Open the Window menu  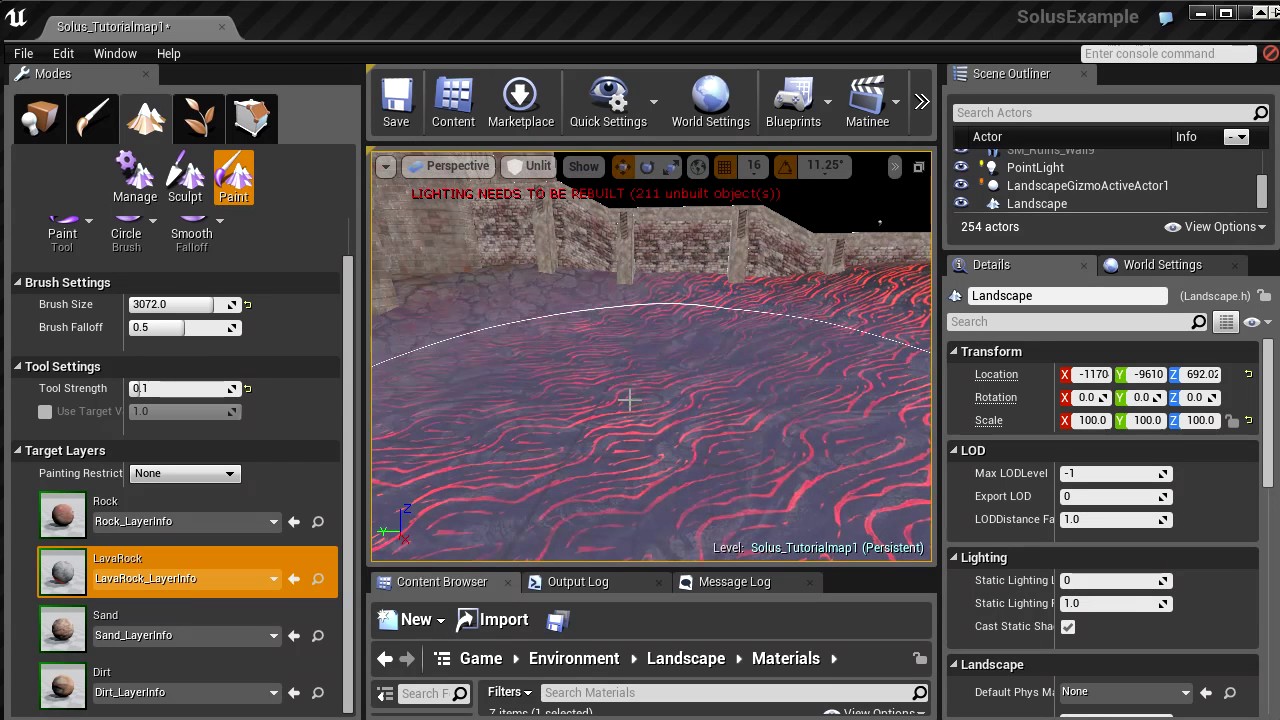(115, 54)
